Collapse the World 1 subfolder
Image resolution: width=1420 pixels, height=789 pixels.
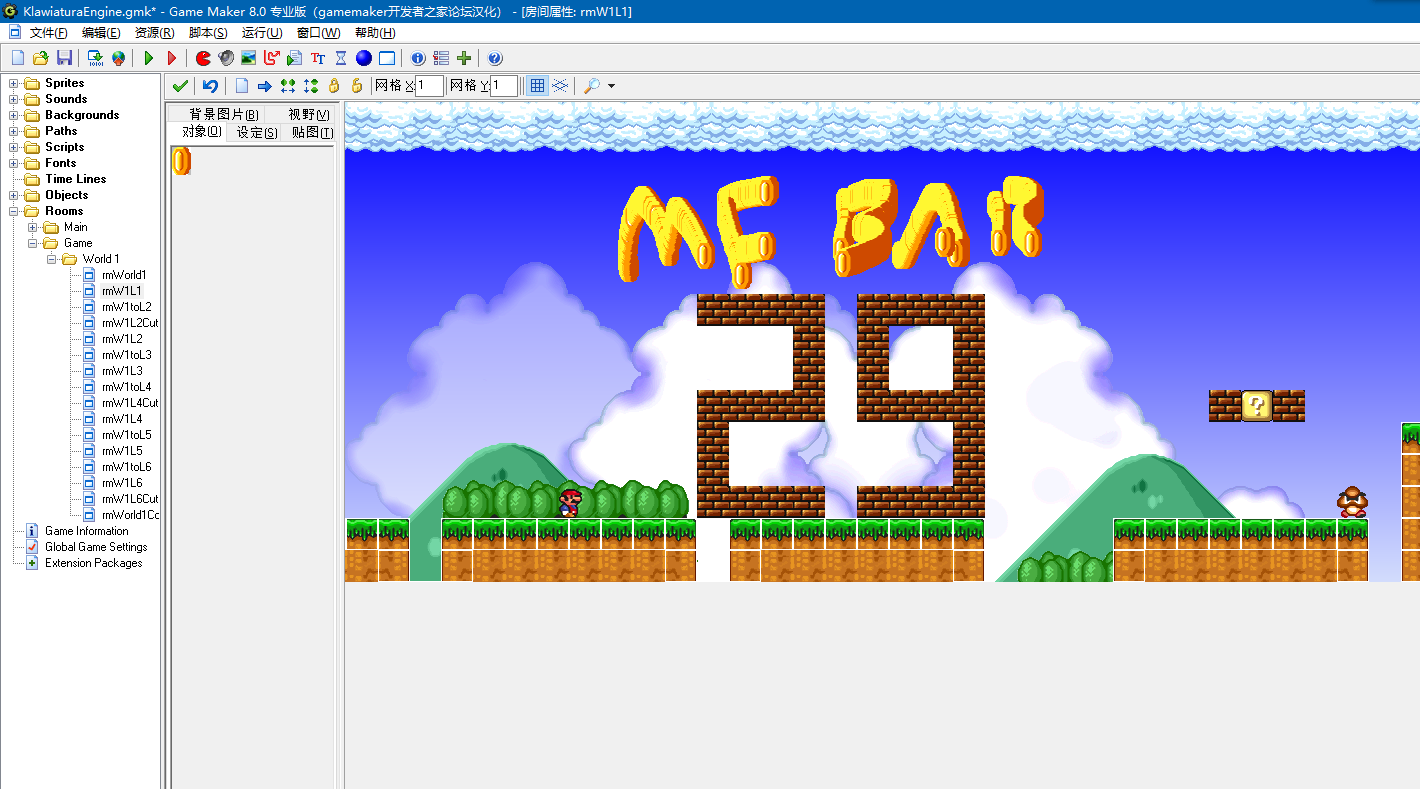click(52, 259)
